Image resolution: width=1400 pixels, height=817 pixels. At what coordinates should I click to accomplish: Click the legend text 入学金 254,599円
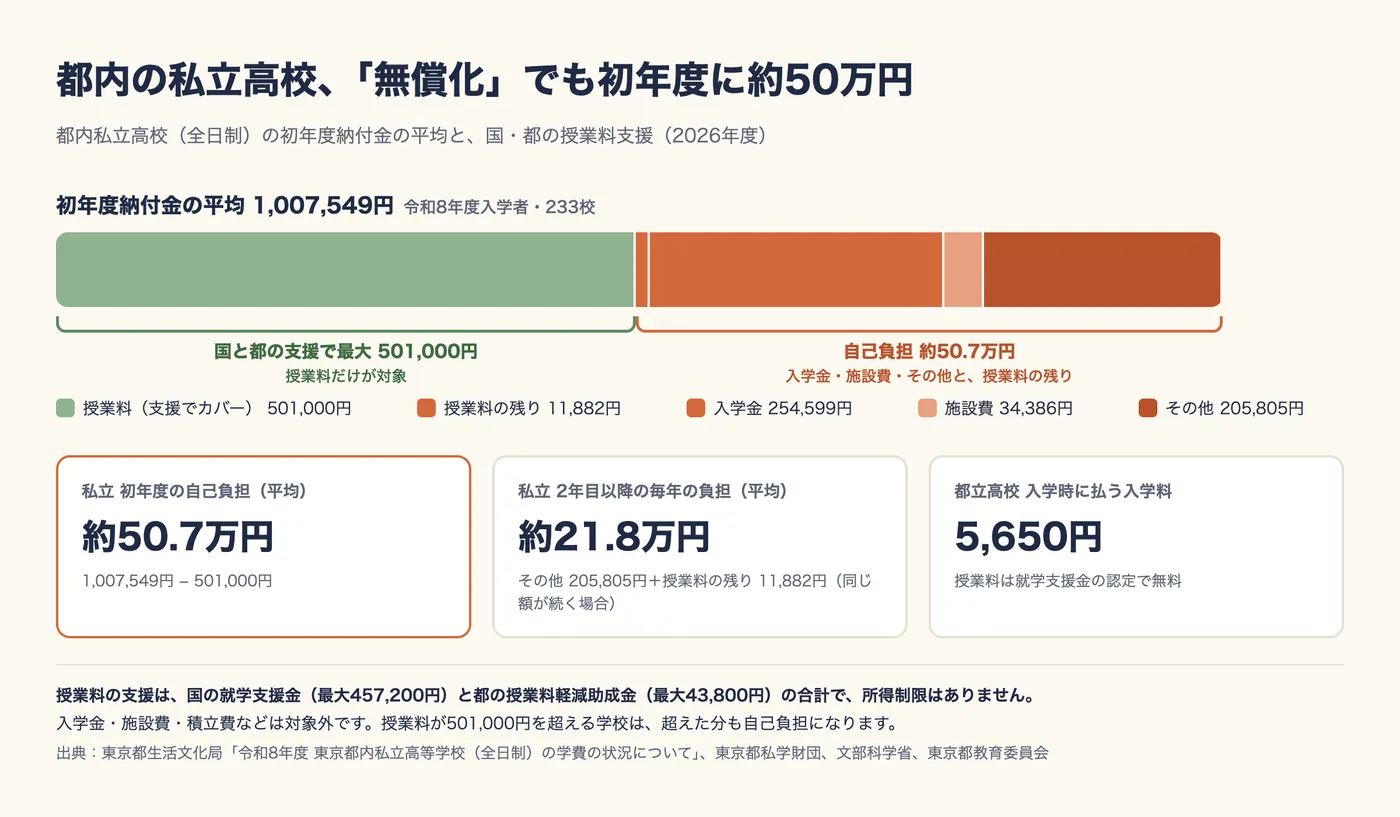[x=783, y=408]
